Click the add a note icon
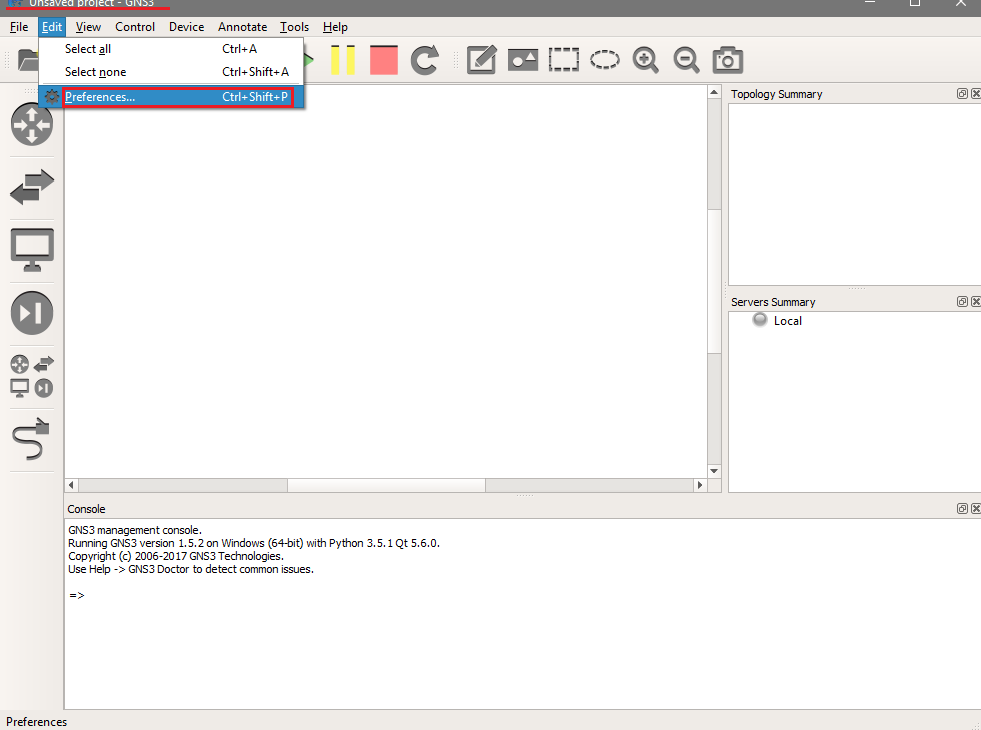 [x=482, y=60]
